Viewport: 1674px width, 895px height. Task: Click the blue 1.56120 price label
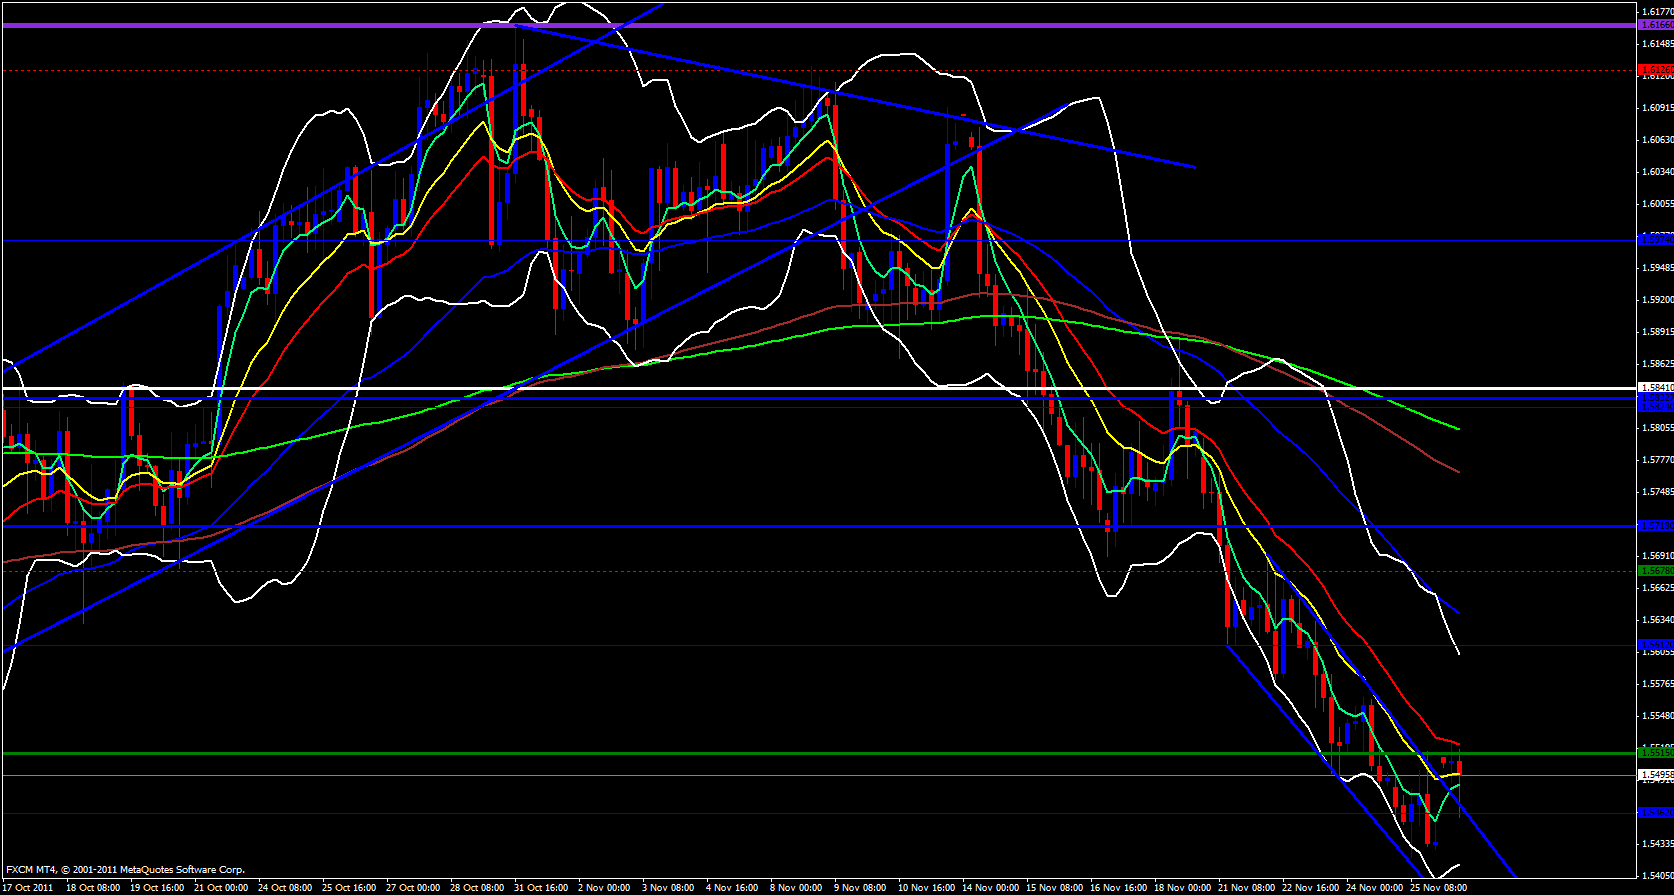pos(1655,645)
